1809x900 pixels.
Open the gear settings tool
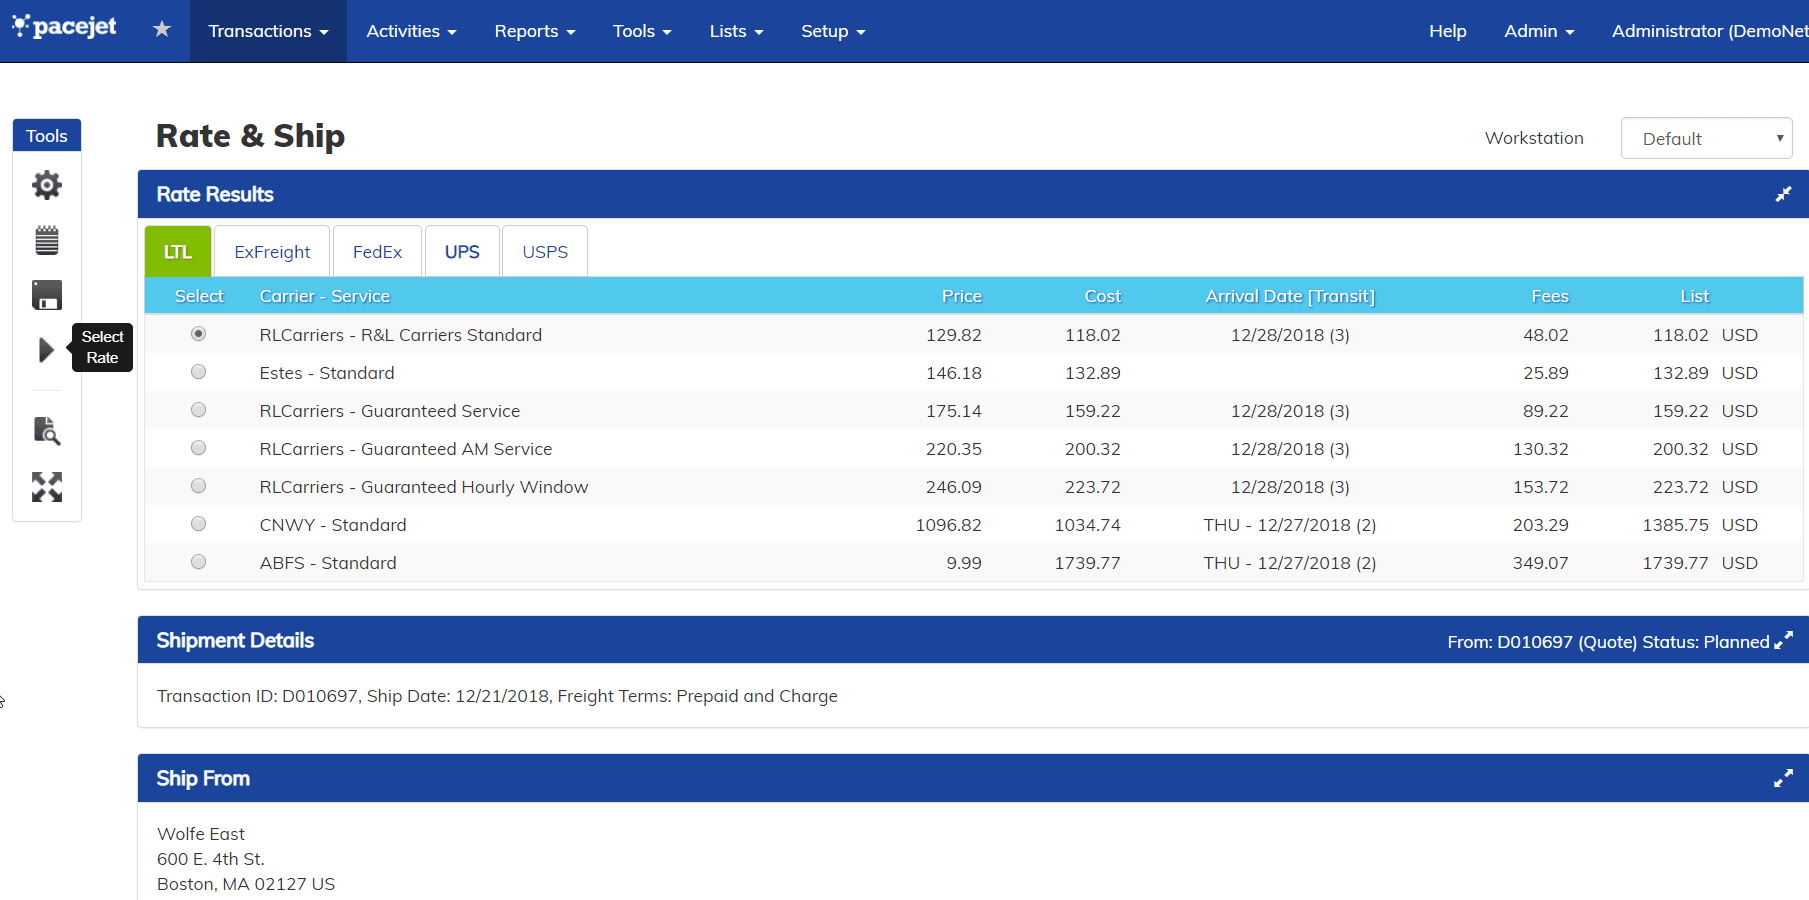pos(47,185)
